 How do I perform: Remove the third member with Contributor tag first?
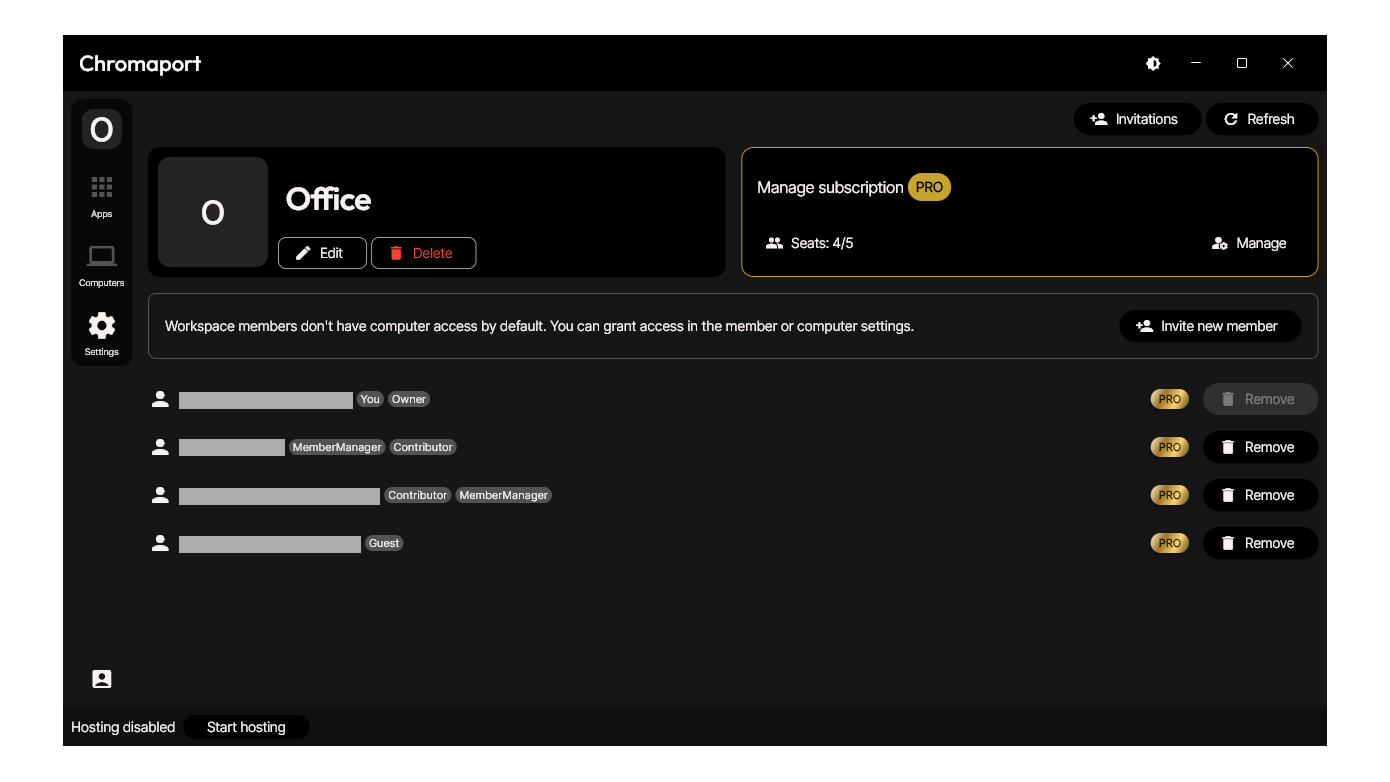(x=1259, y=495)
